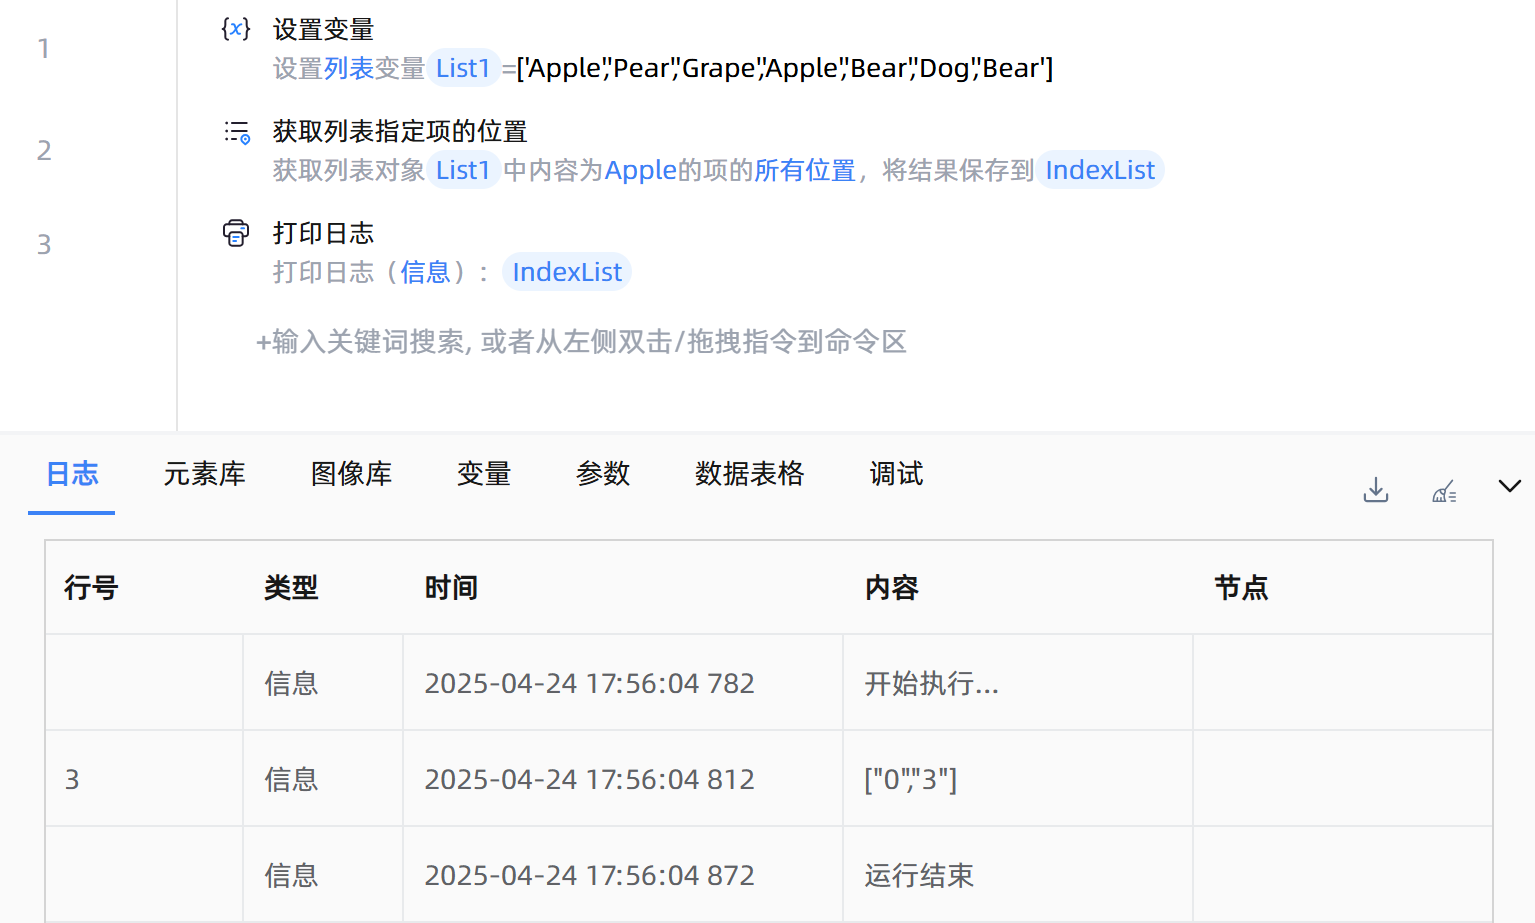Open the 图像库 tab
The image size is (1535, 923).
click(351, 474)
